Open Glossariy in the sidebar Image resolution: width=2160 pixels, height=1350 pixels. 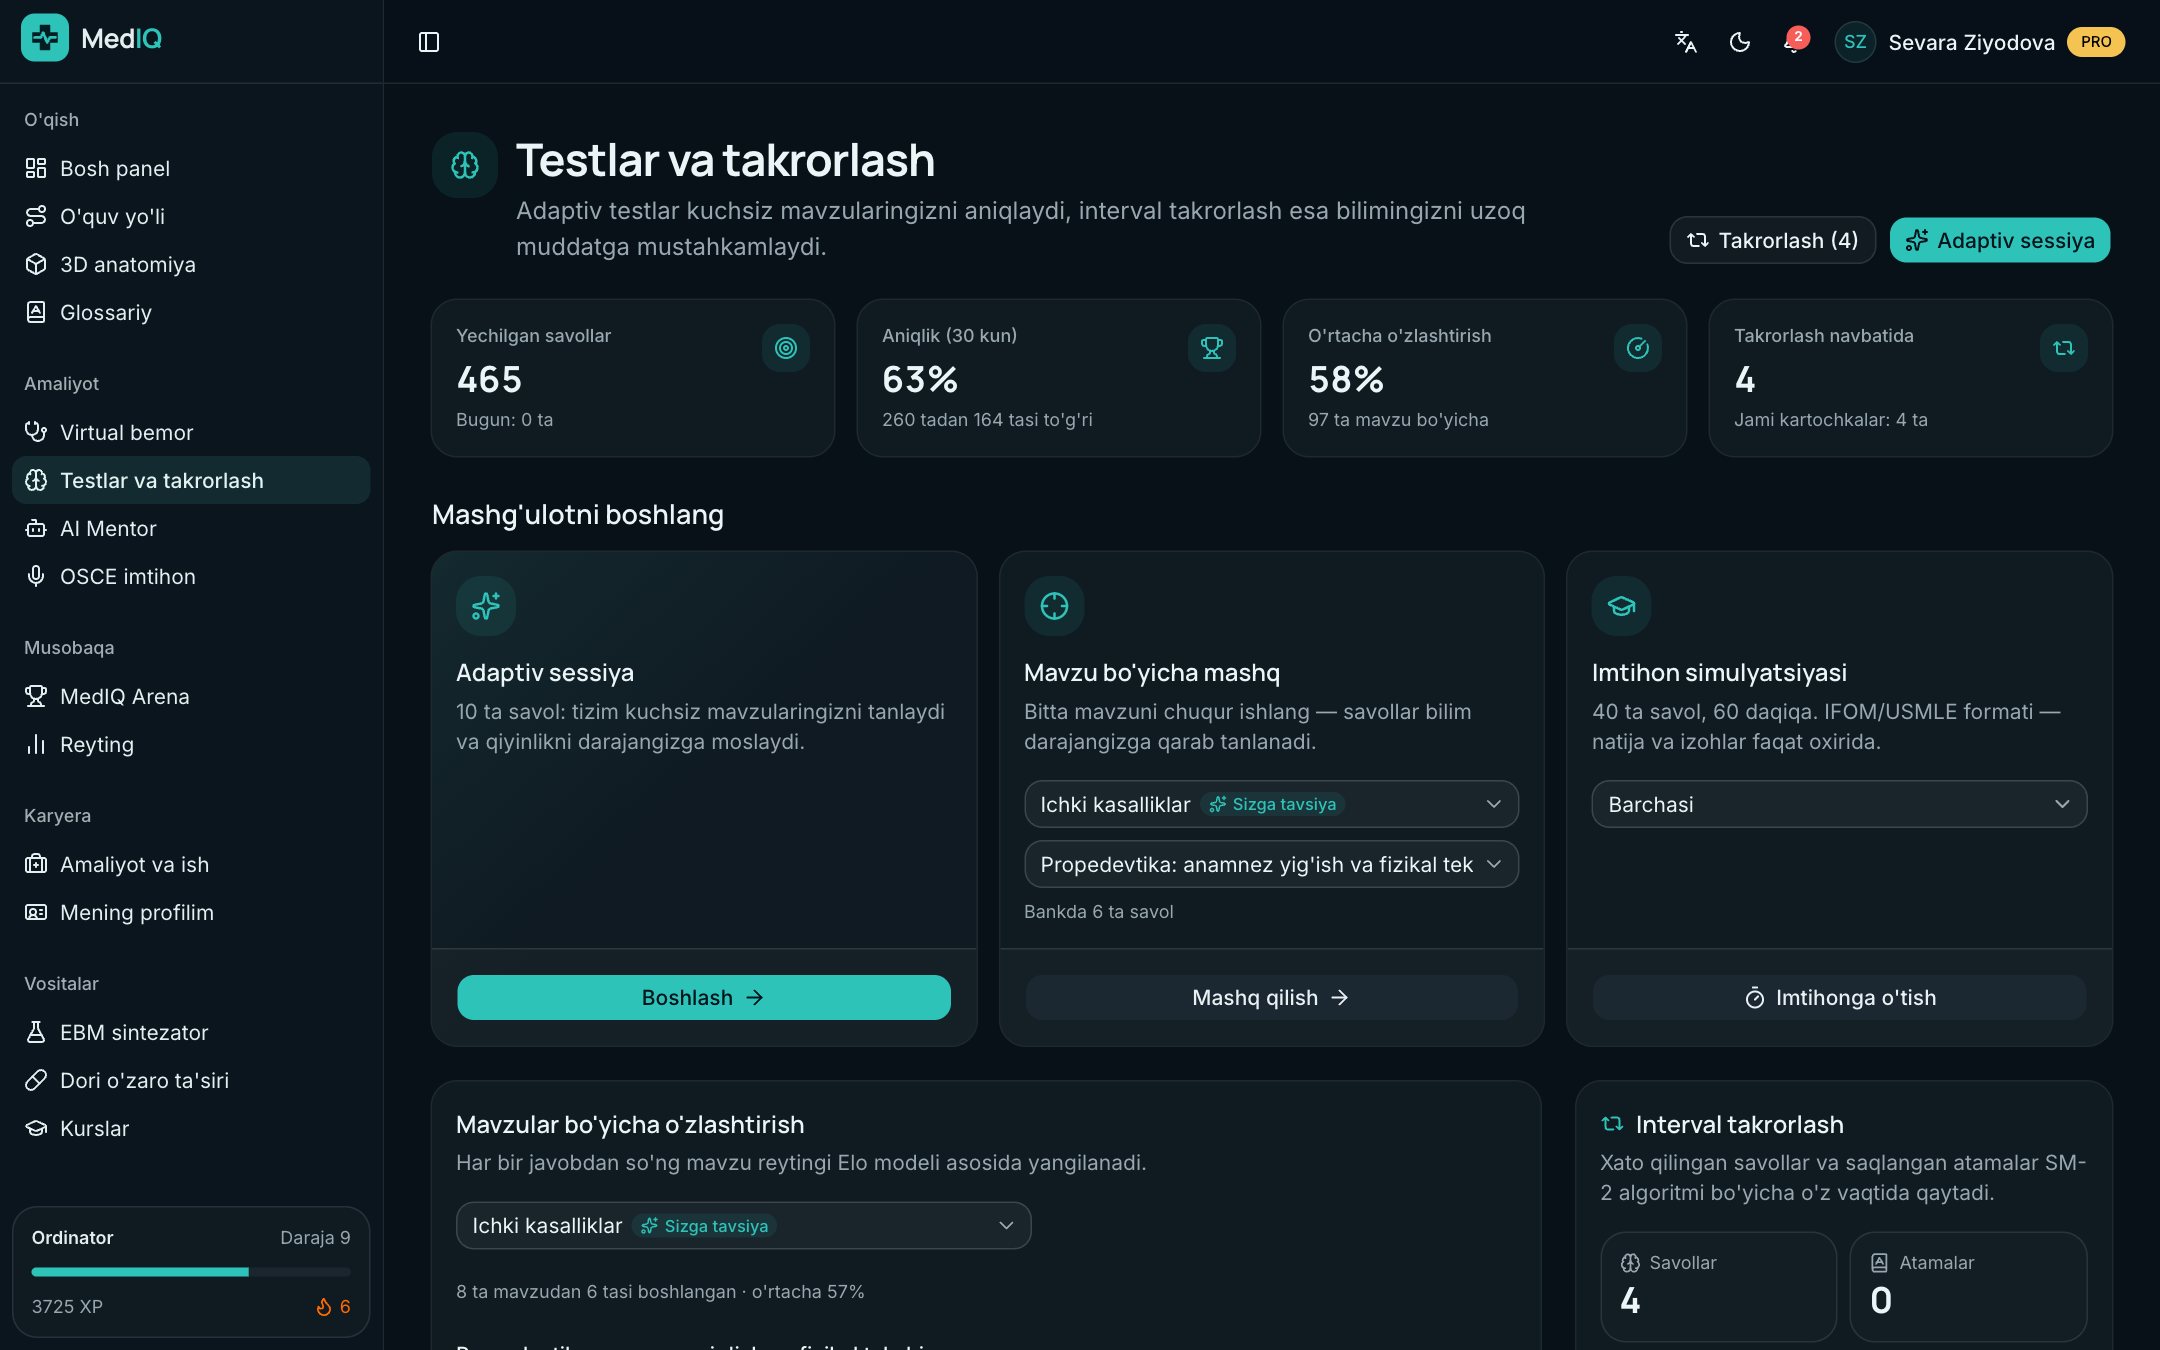pyautogui.click(x=191, y=312)
